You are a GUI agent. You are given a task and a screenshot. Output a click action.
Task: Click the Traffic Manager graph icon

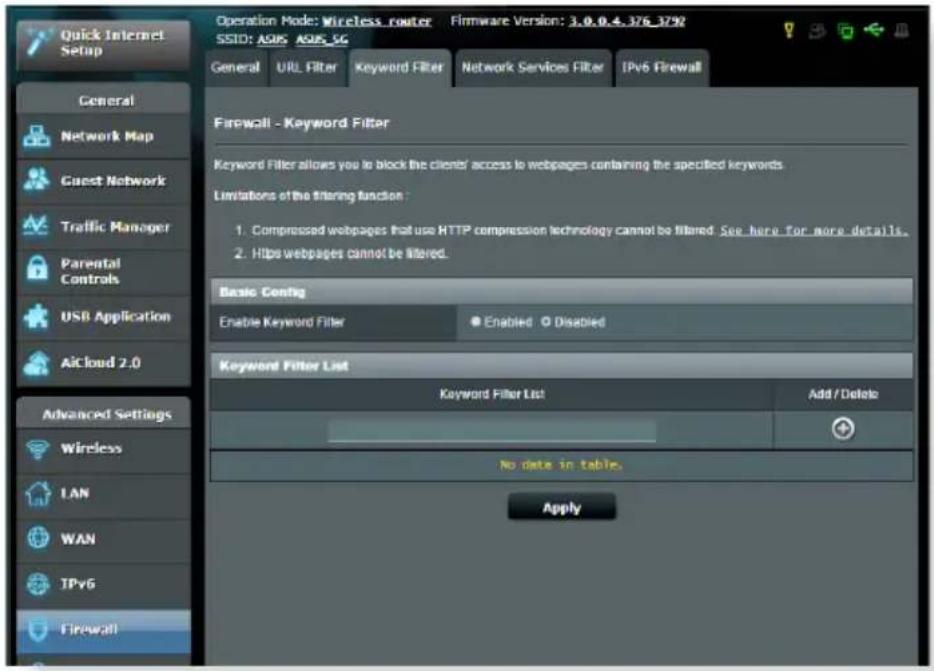click(36, 226)
